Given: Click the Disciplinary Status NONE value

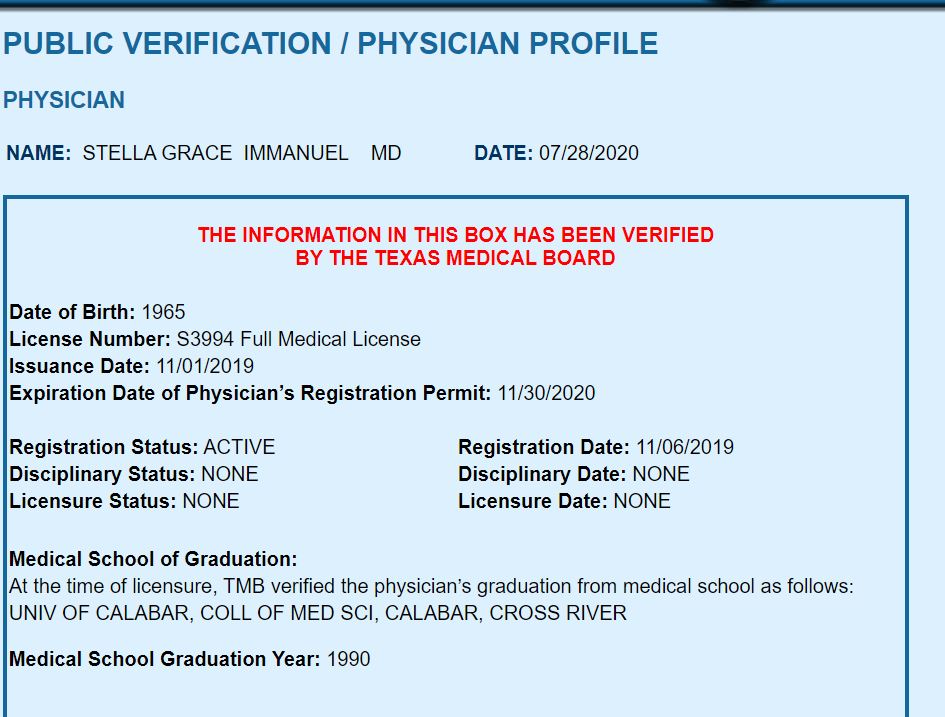Looking at the screenshot, I should (x=230, y=474).
